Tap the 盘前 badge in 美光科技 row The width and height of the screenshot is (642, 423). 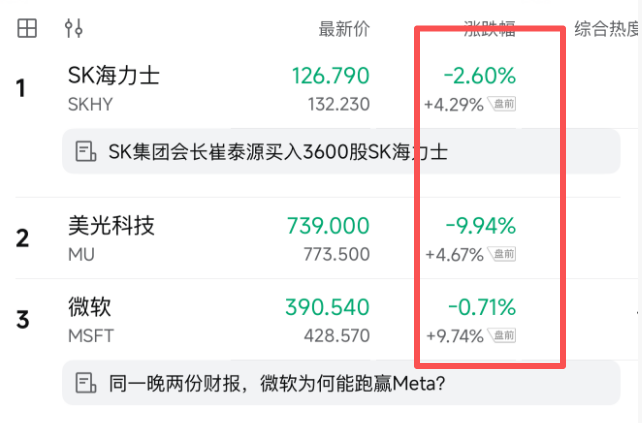coord(502,254)
